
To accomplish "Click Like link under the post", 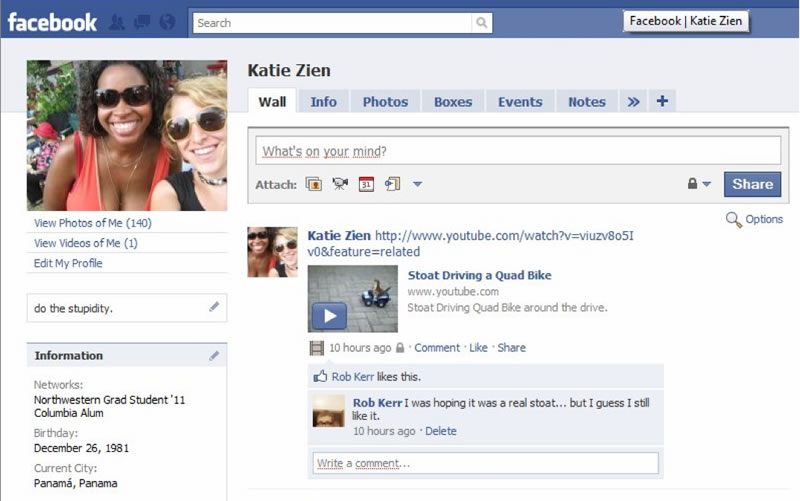I will coord(478,347).
